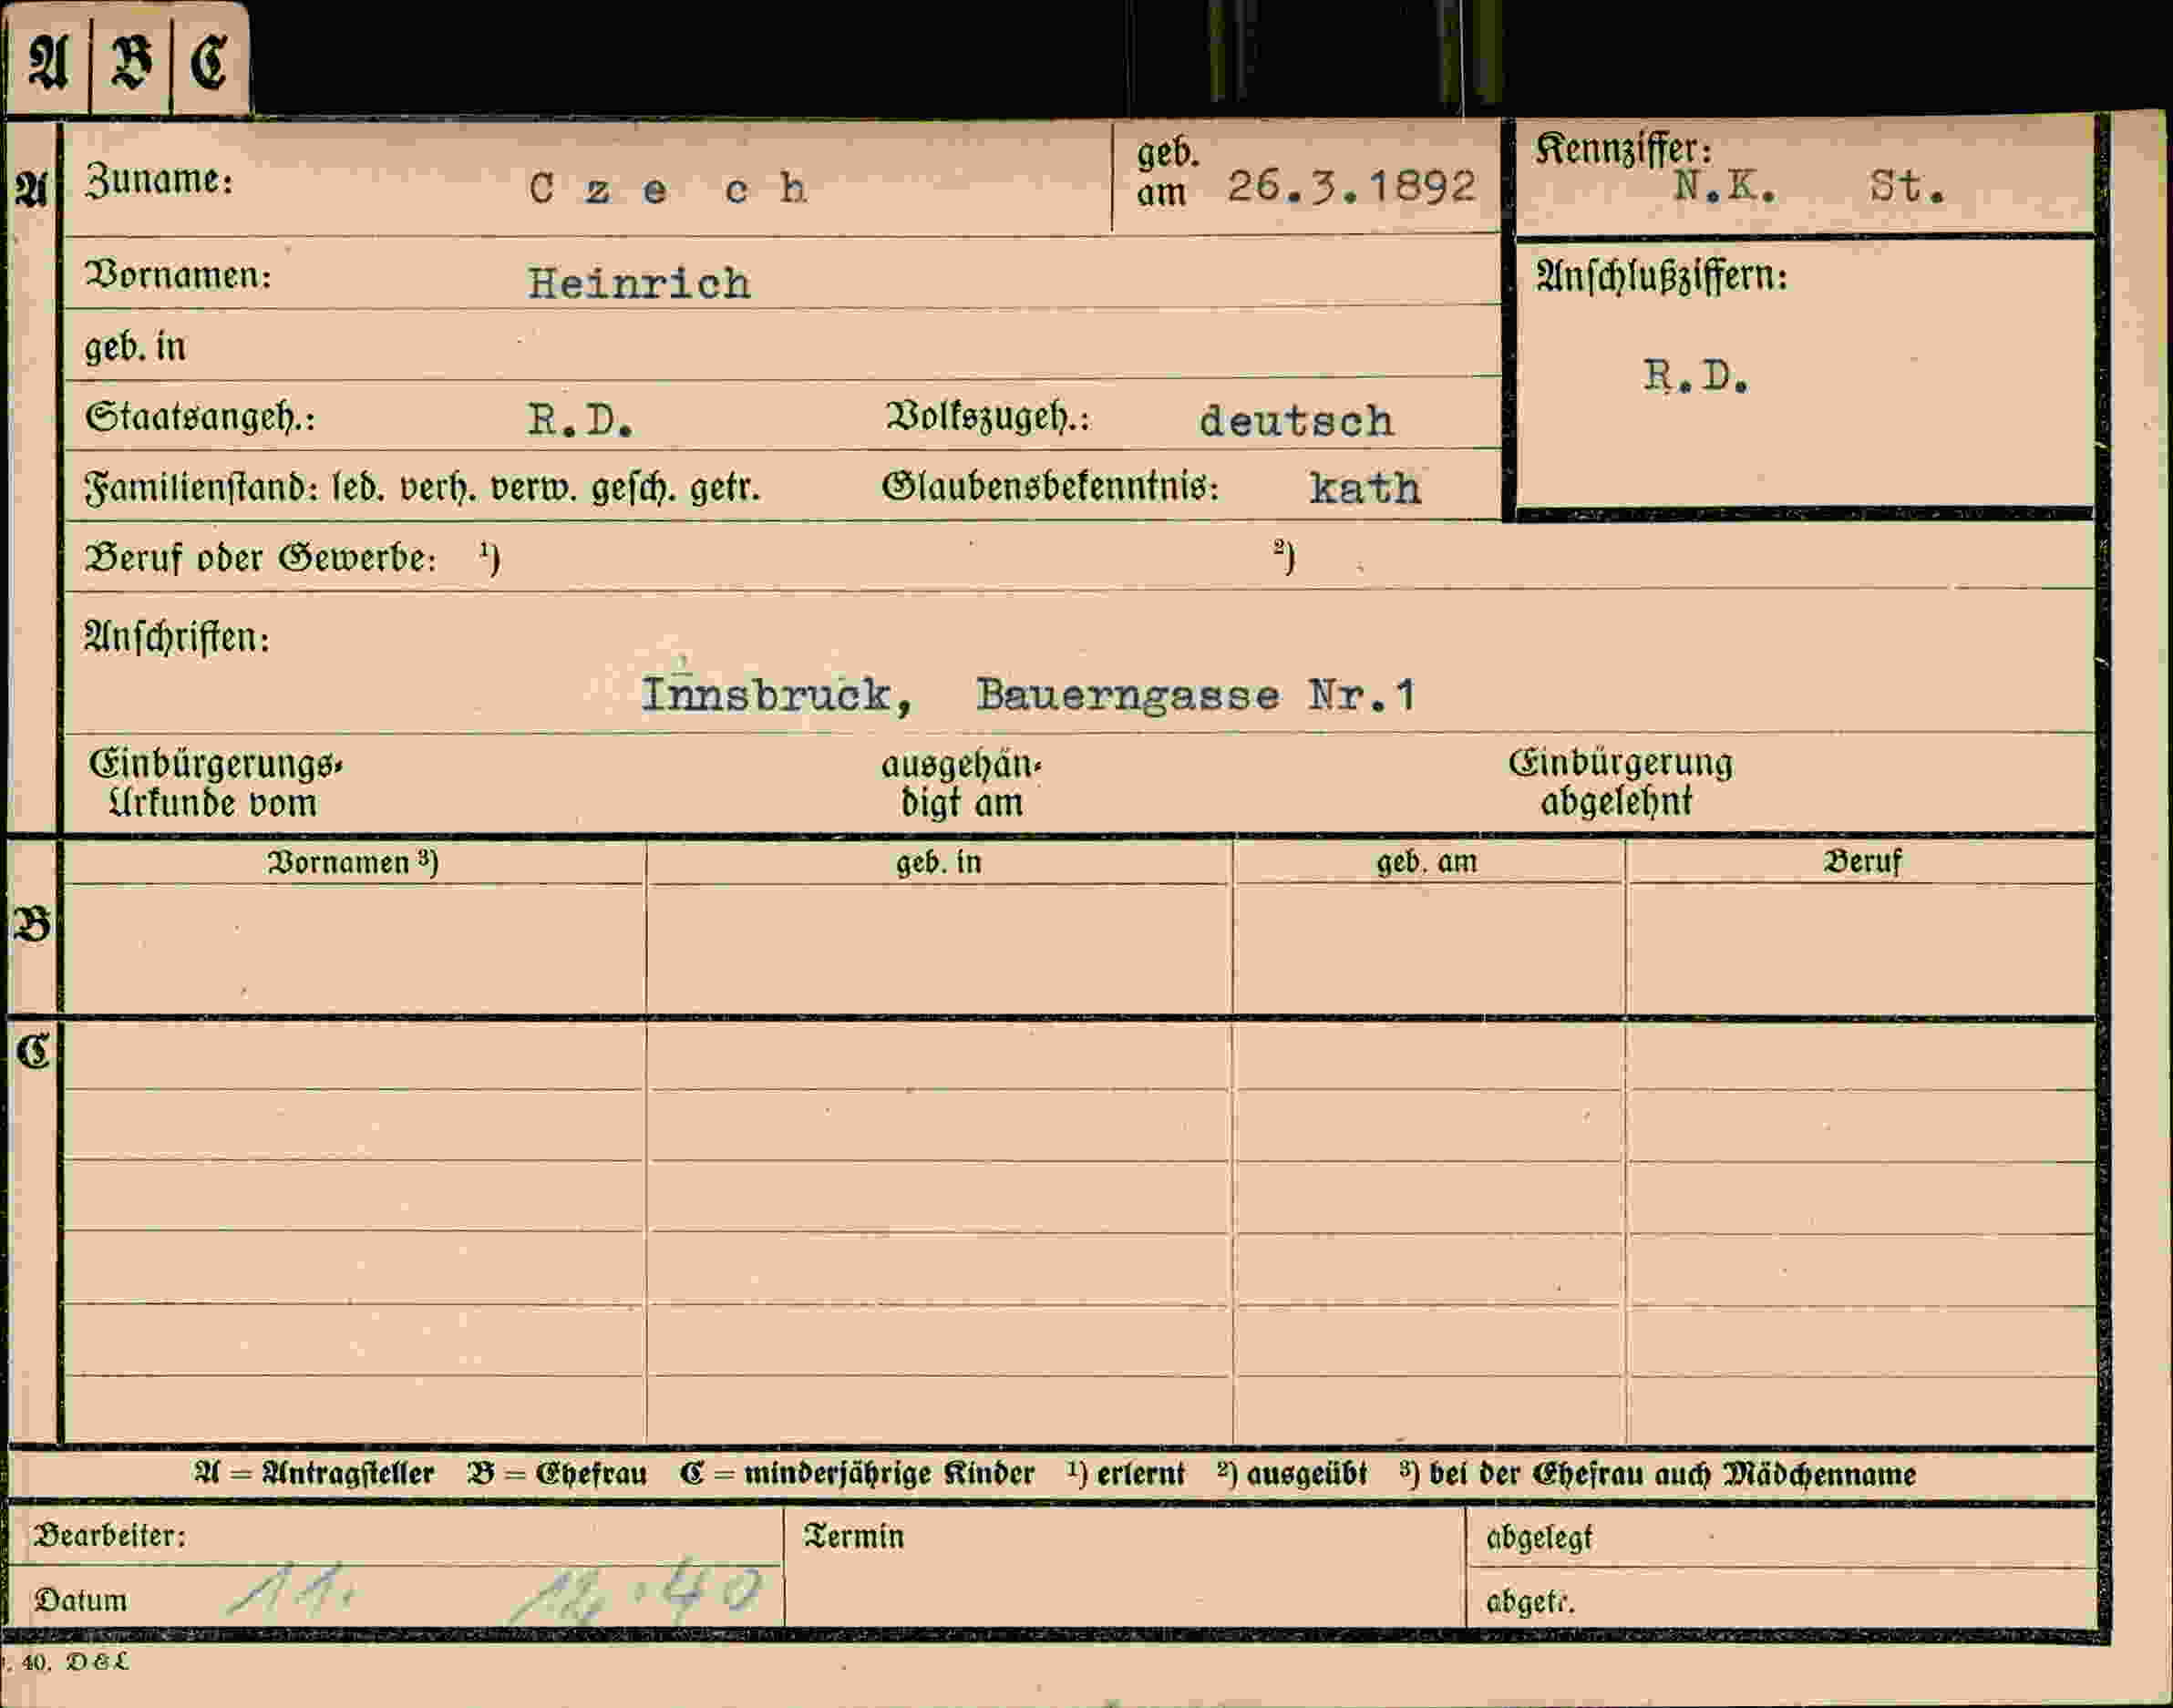Click 'Vornamen 3)' column header in section B

tap(352, 862)
